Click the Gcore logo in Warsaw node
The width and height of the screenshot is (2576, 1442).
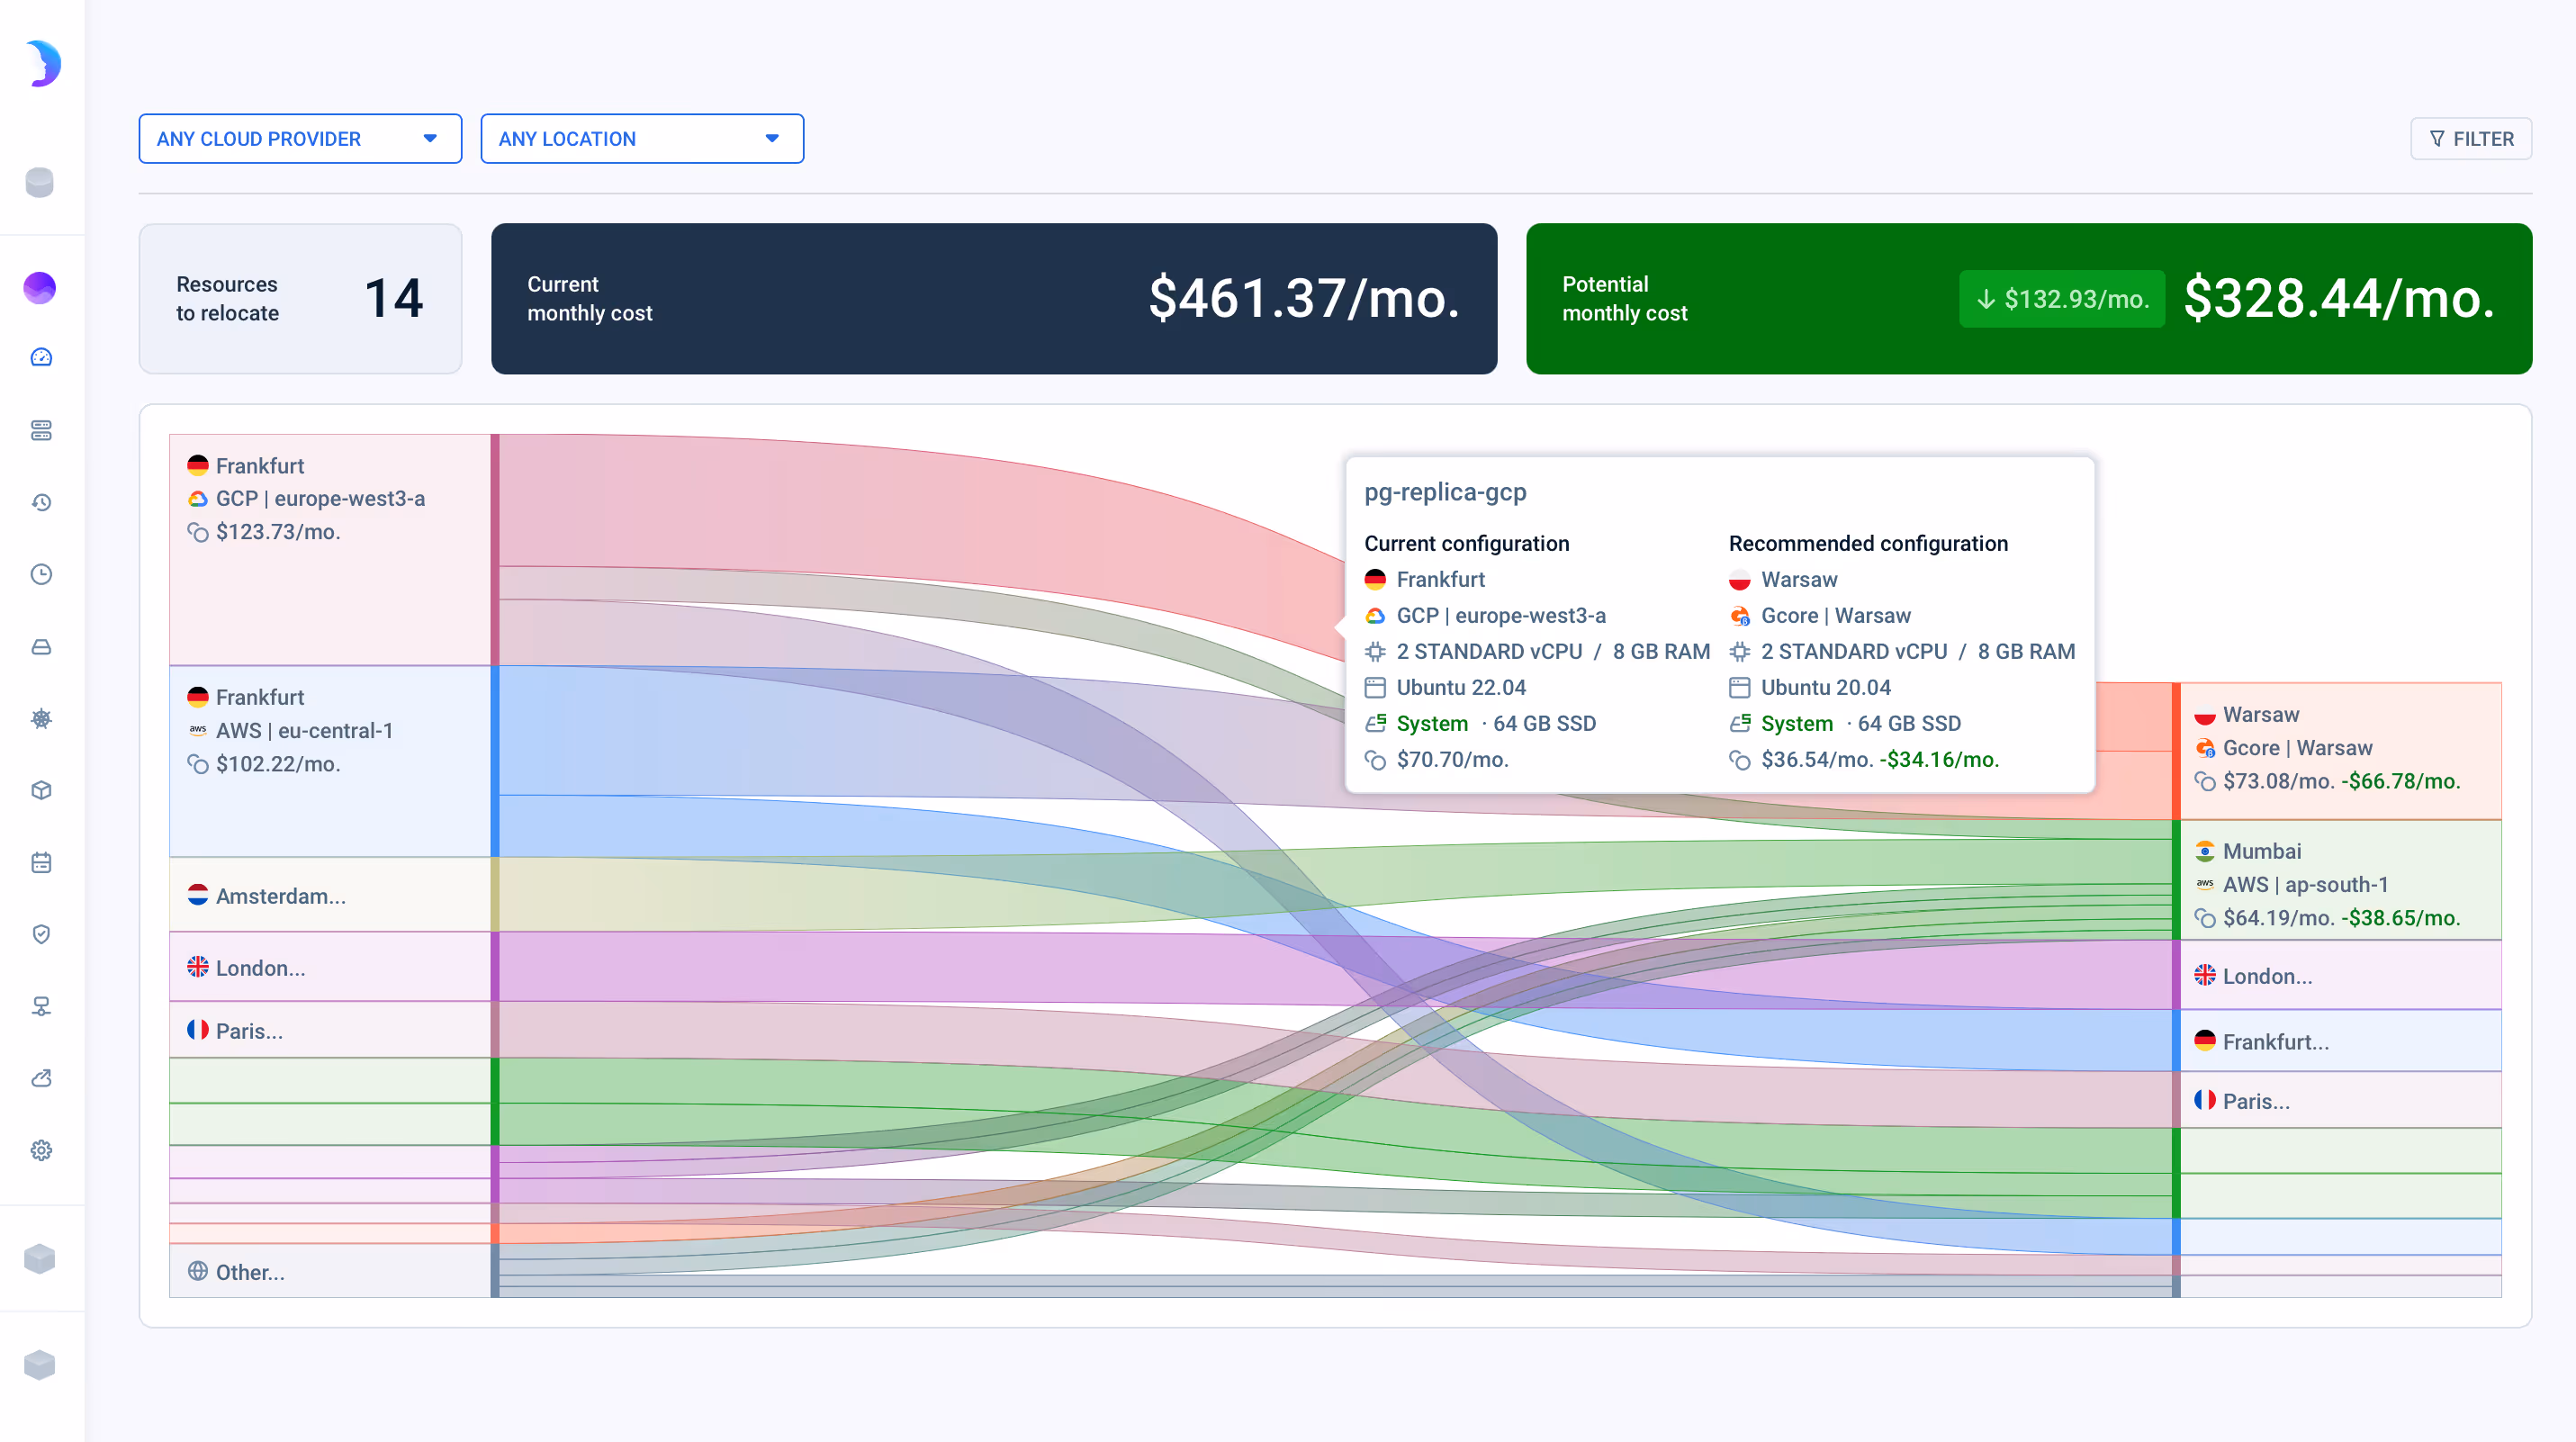click(2204, 748)
